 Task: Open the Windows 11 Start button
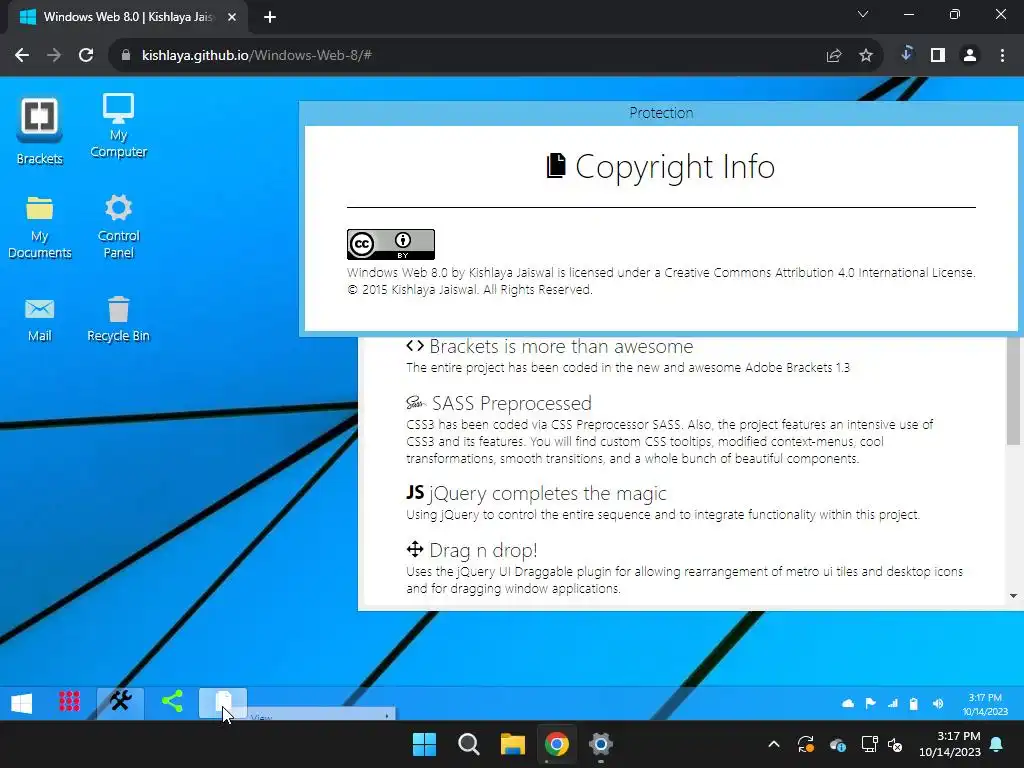click(424, 744)
